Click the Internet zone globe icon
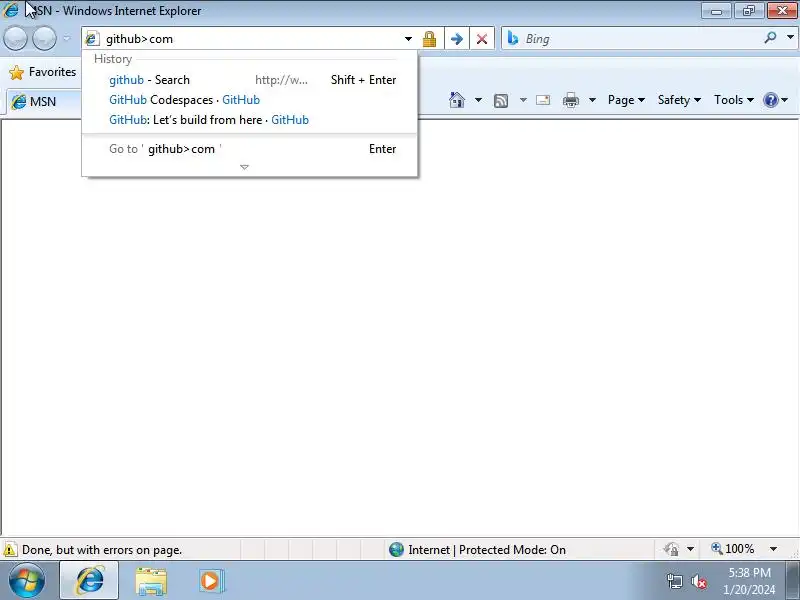This screenshot has height=600, width=800. tap(396, 549)
